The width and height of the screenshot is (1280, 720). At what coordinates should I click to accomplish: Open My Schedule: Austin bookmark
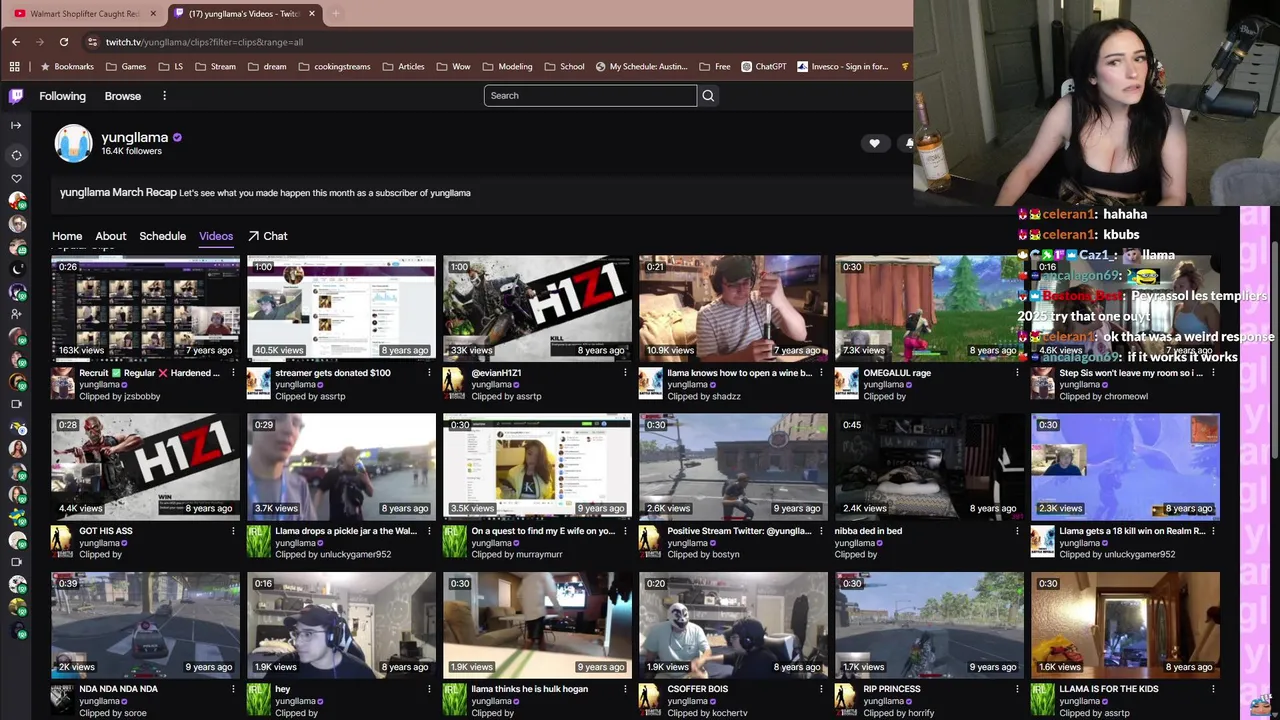641,67
